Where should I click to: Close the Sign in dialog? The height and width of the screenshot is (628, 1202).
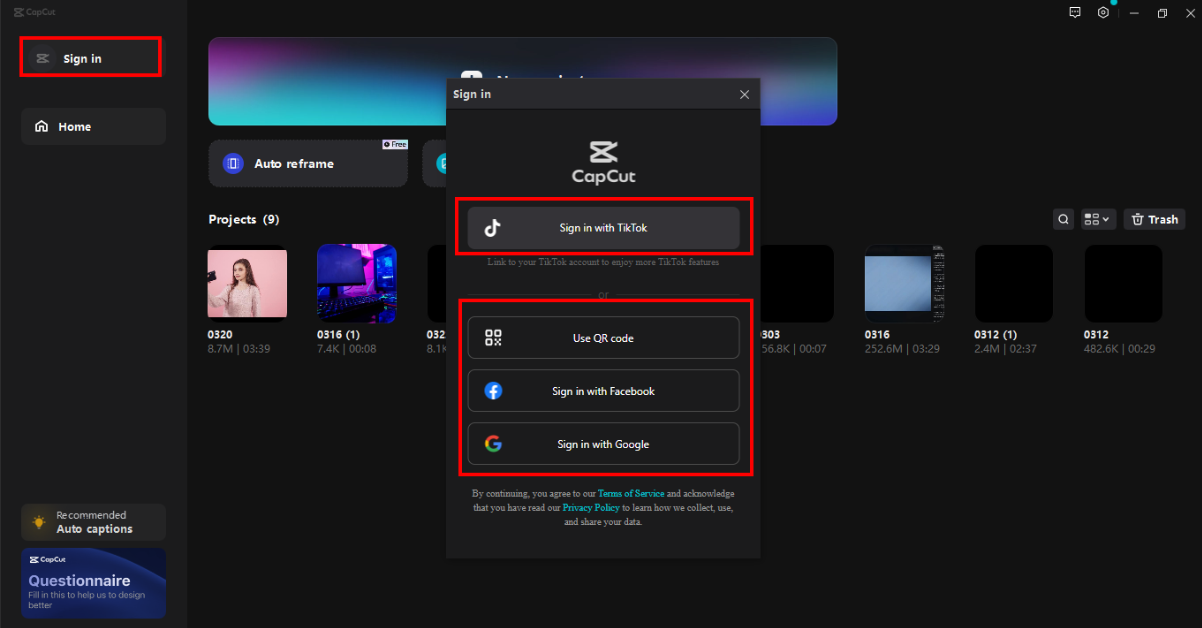click(744, 94)
